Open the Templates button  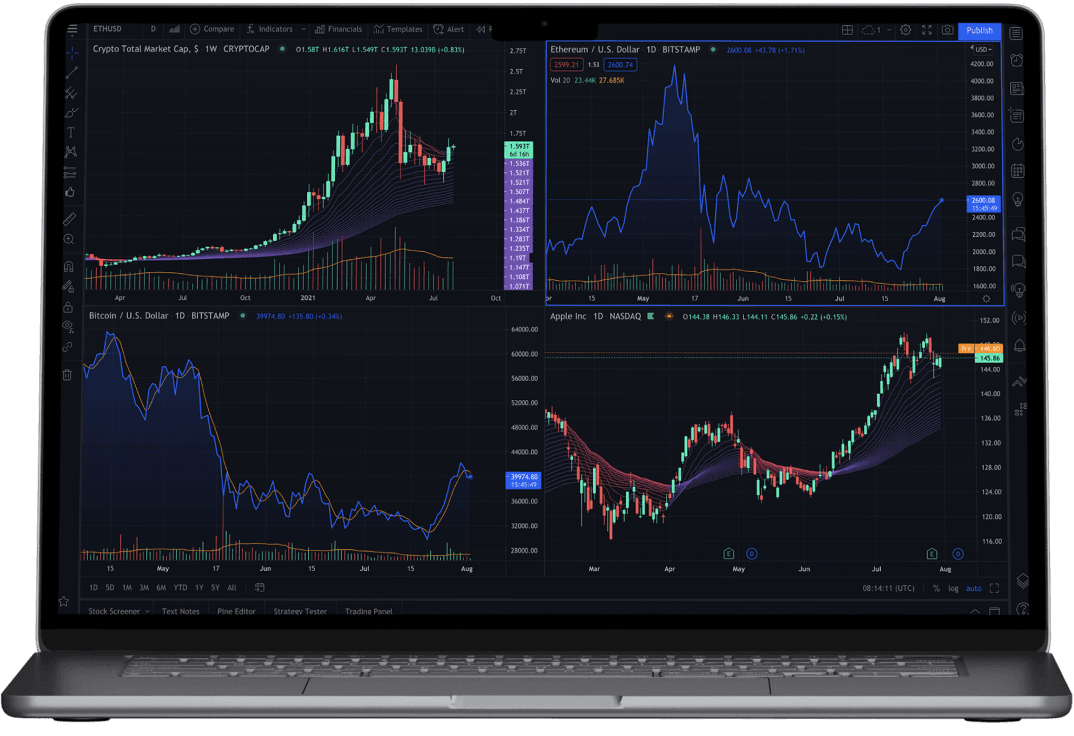(x=398, y=29)
